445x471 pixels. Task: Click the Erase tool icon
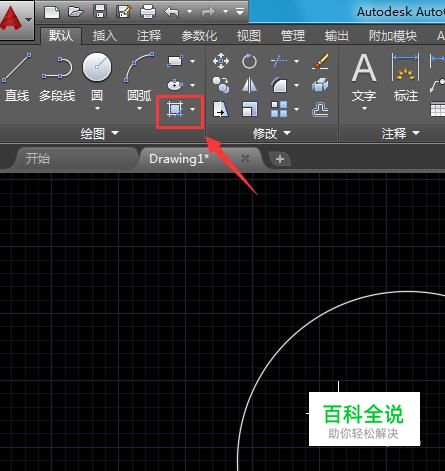coord(320,61)
